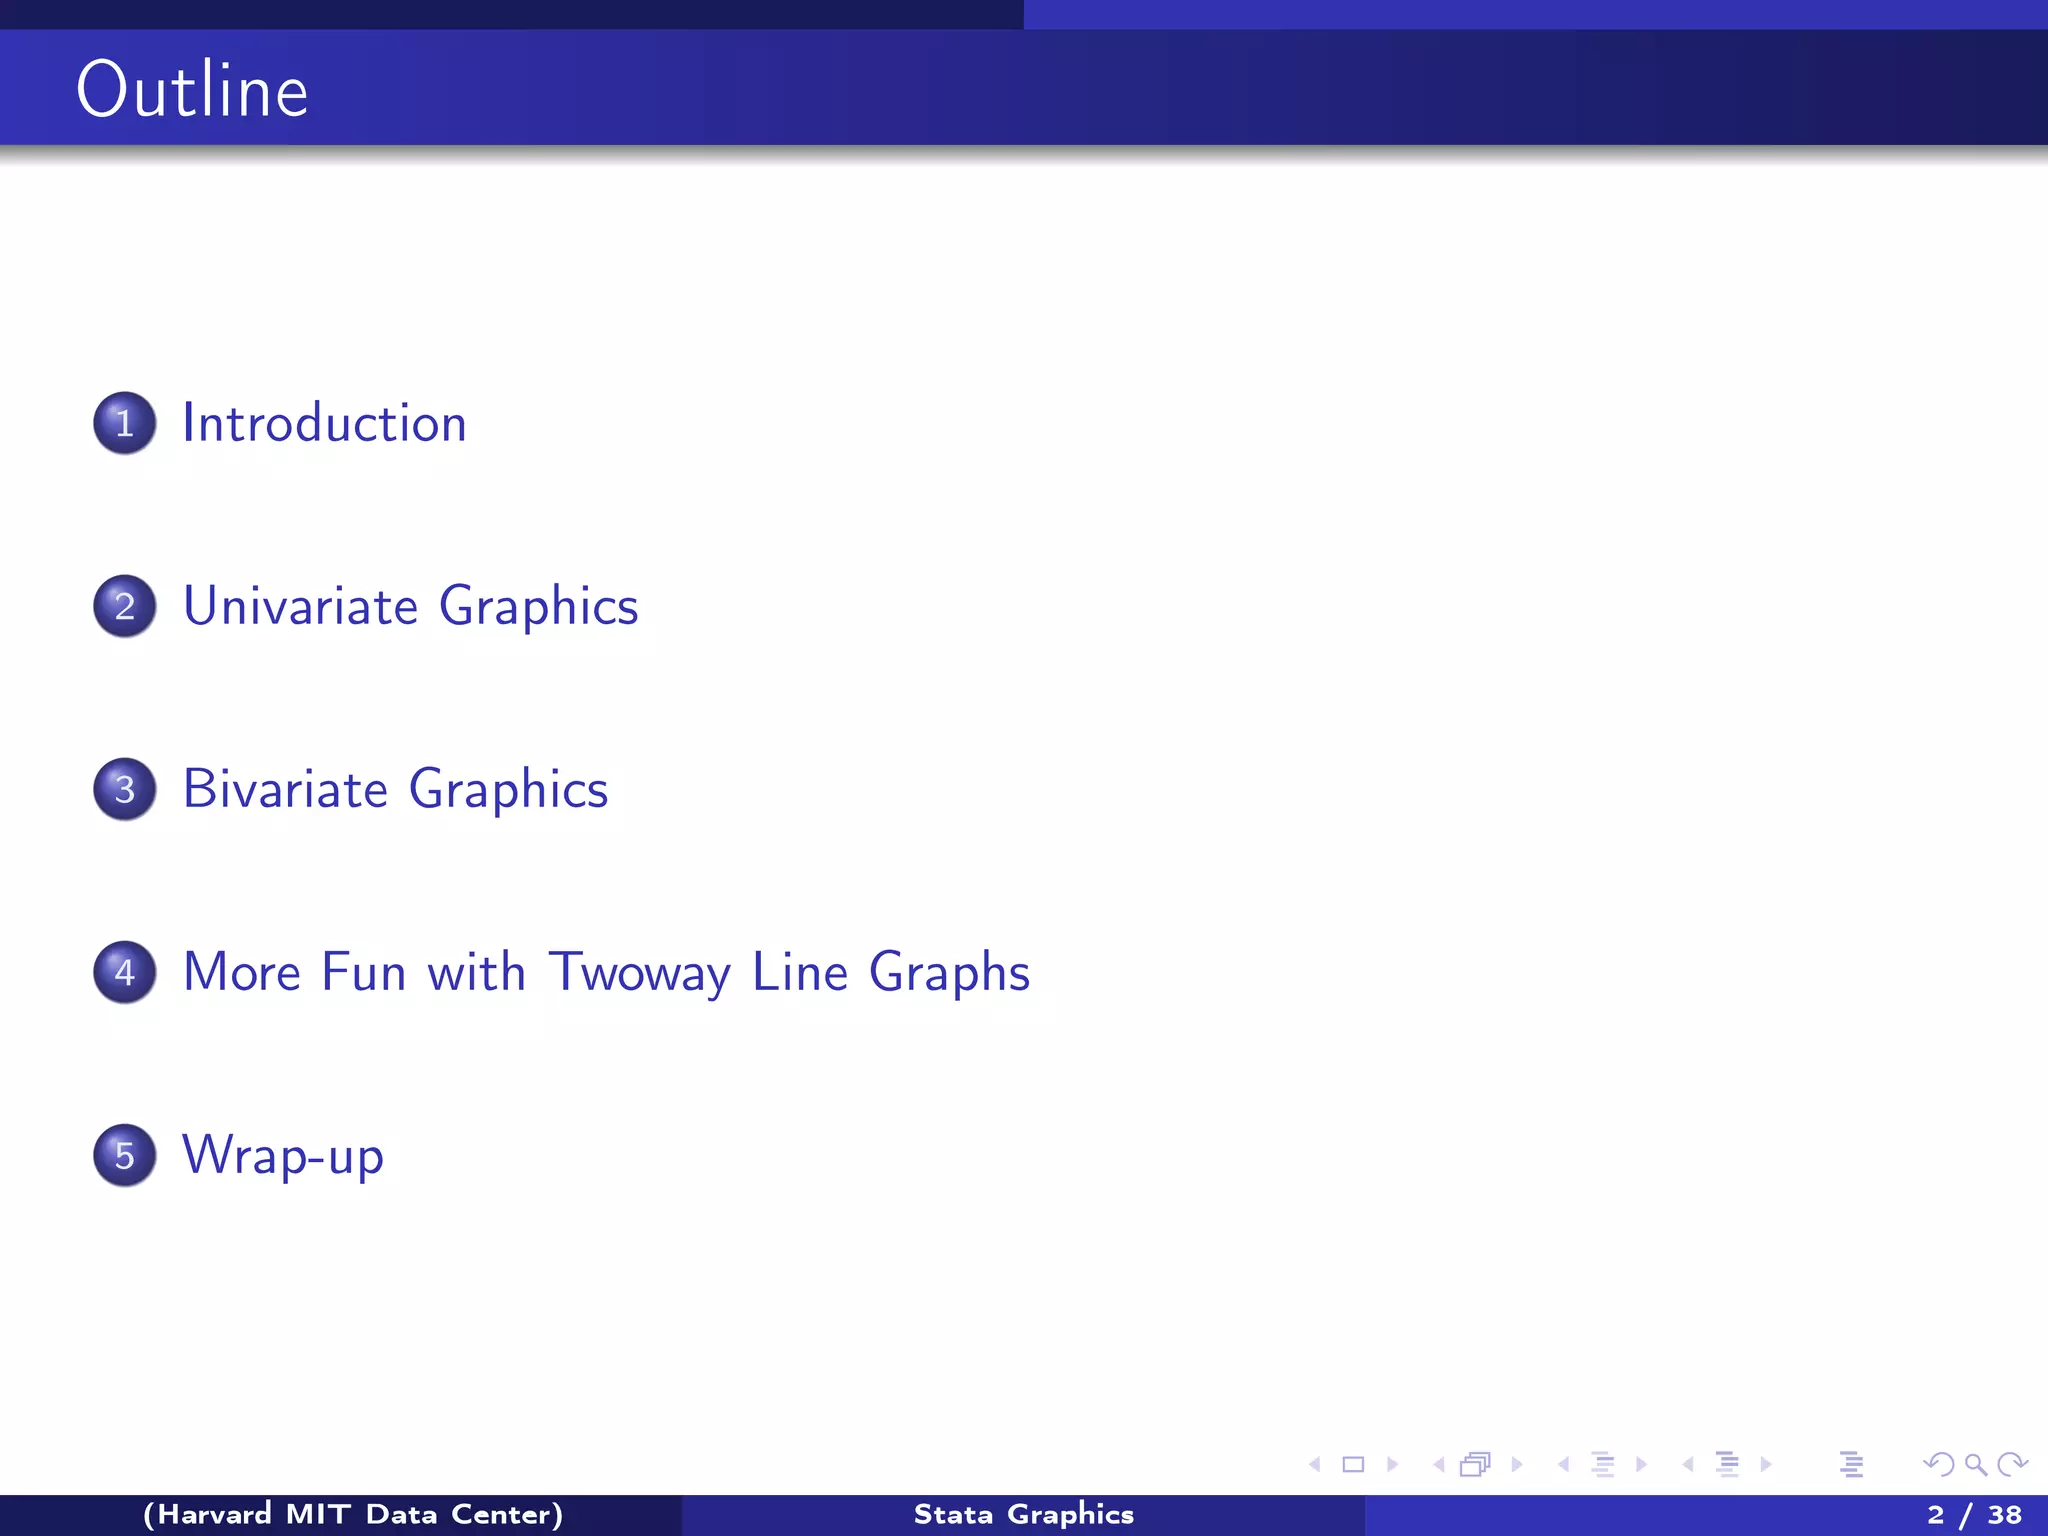Click the number 3 bullet ball
2048x1536 pixels.
[x=125, y=789]
